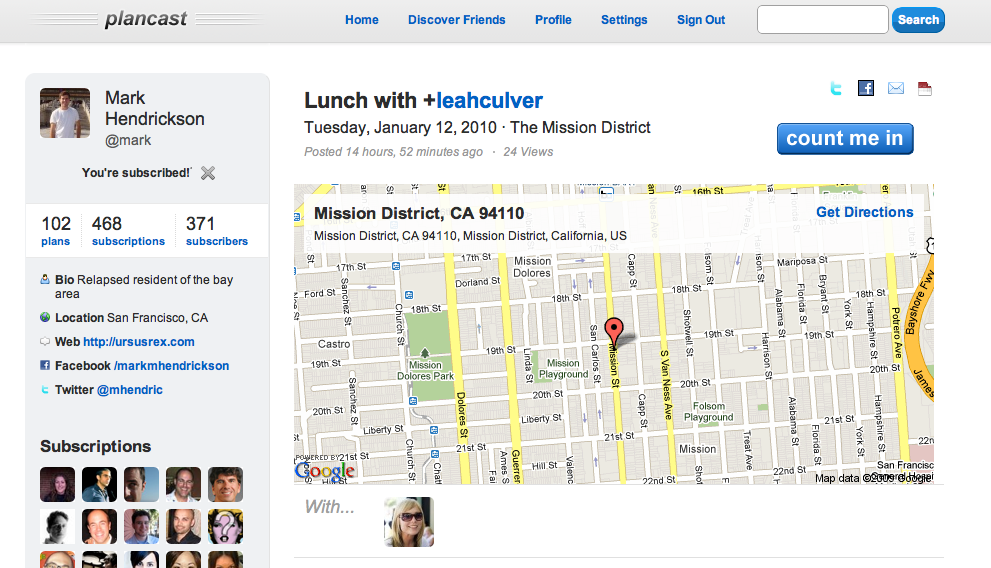This screenshot has width=991, height=568.
Task: Click the Facebook icon in profile sidebar
Action: coord(45,365)
